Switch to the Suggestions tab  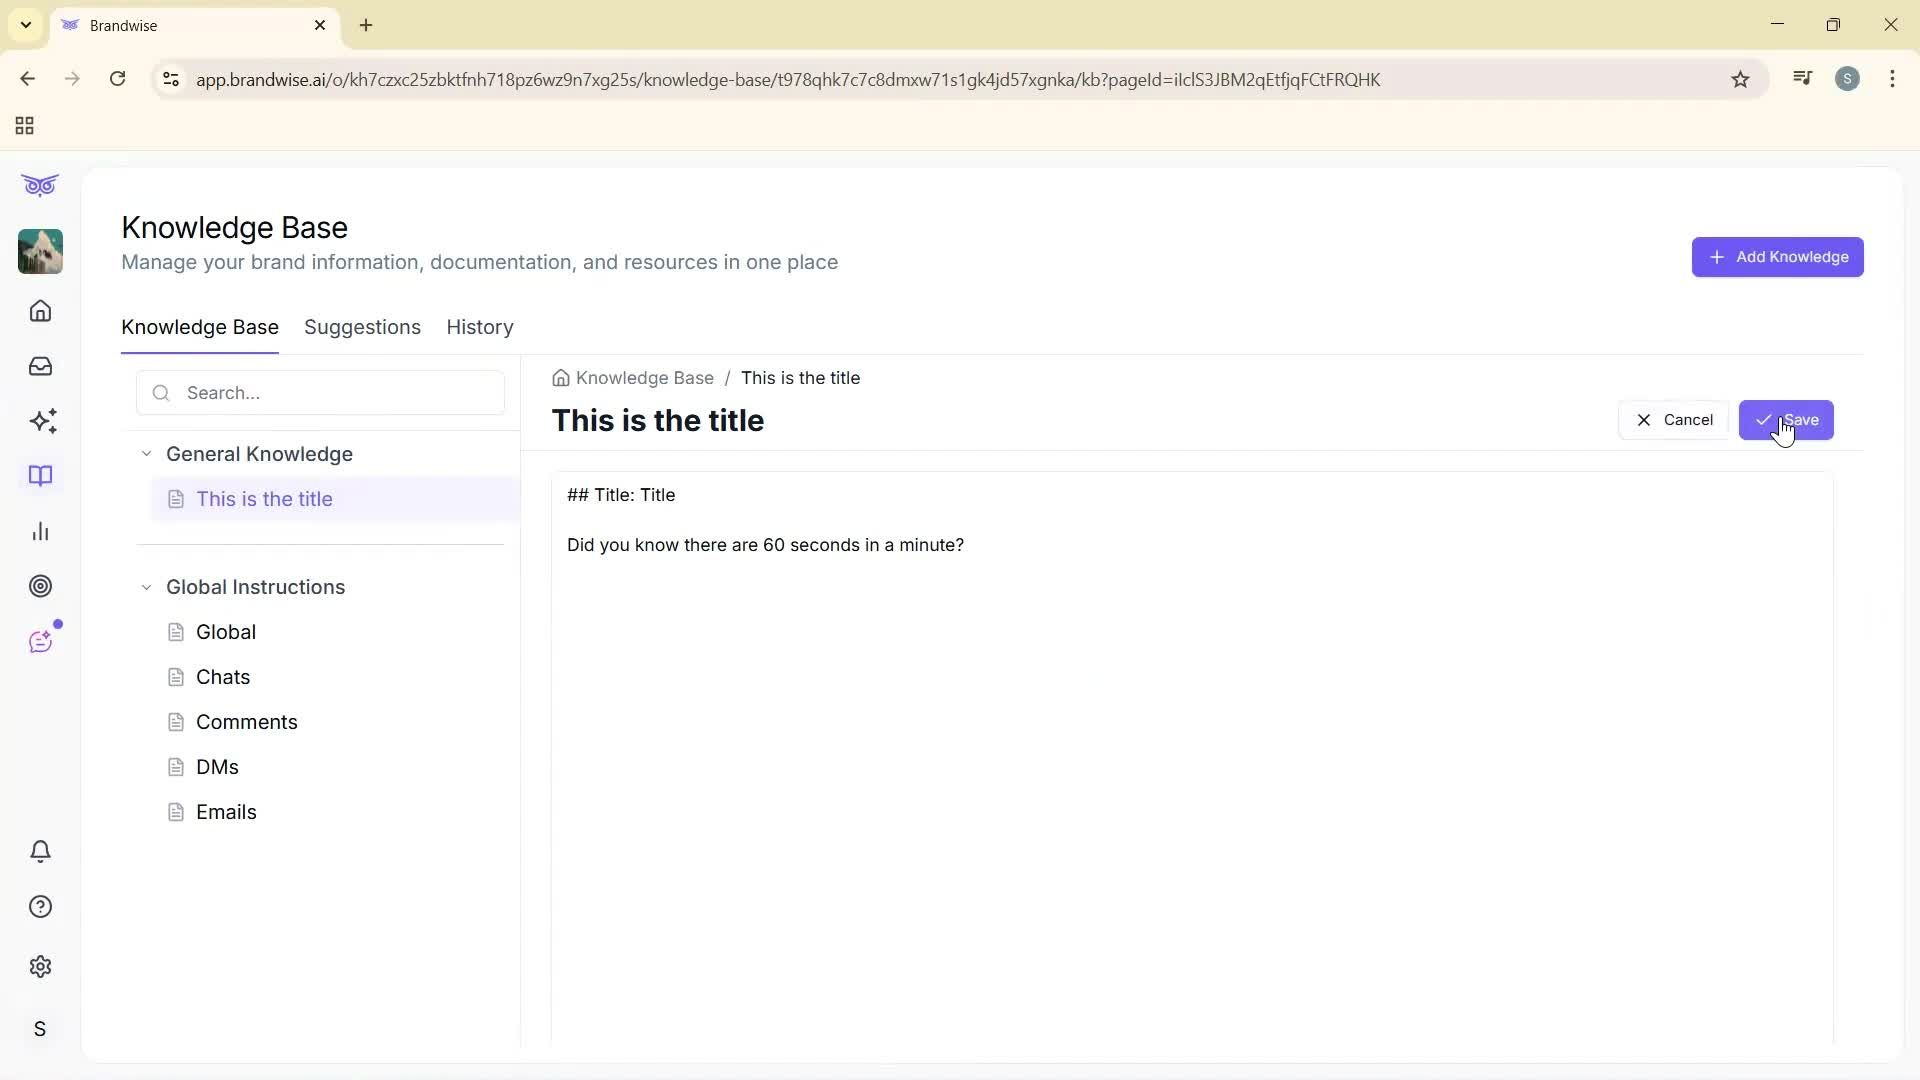[362, 327]
